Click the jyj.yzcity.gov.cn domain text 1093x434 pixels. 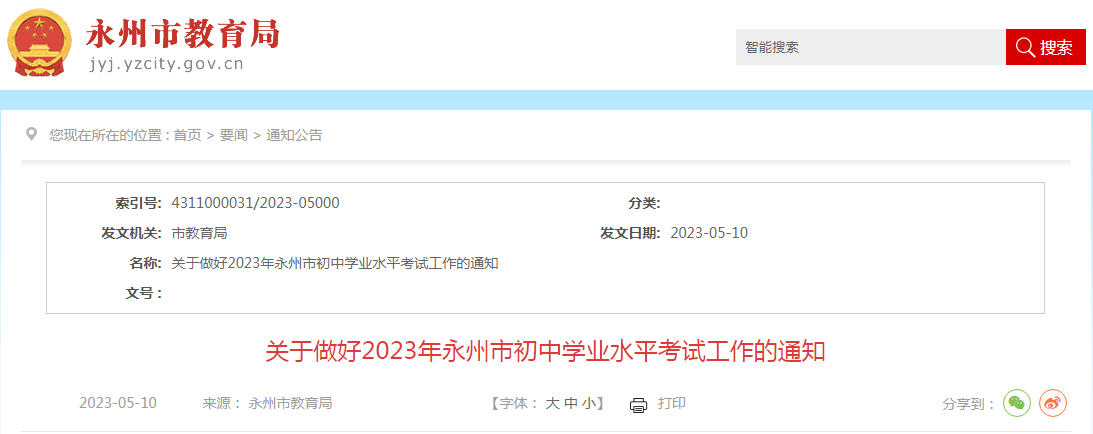click(x=167, y=65)
